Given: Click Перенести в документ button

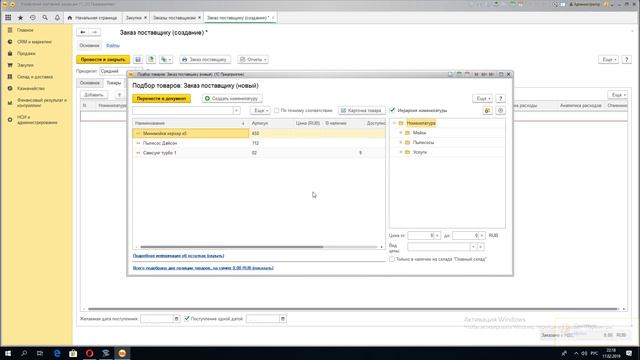Looking at the screenshot, I should point(161,98).
